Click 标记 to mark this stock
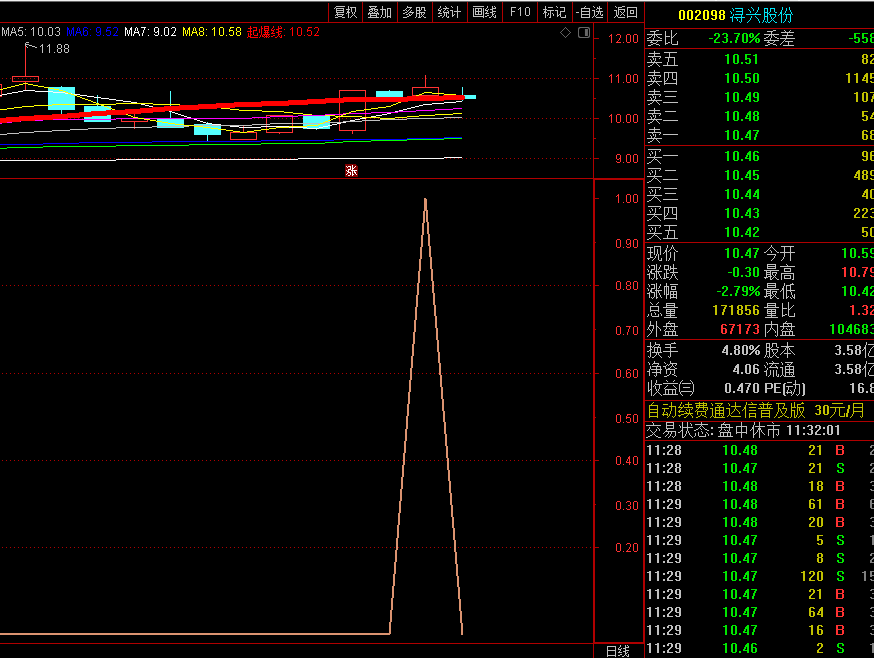Screen dimensions: 874x658 (x=554, y=12)
